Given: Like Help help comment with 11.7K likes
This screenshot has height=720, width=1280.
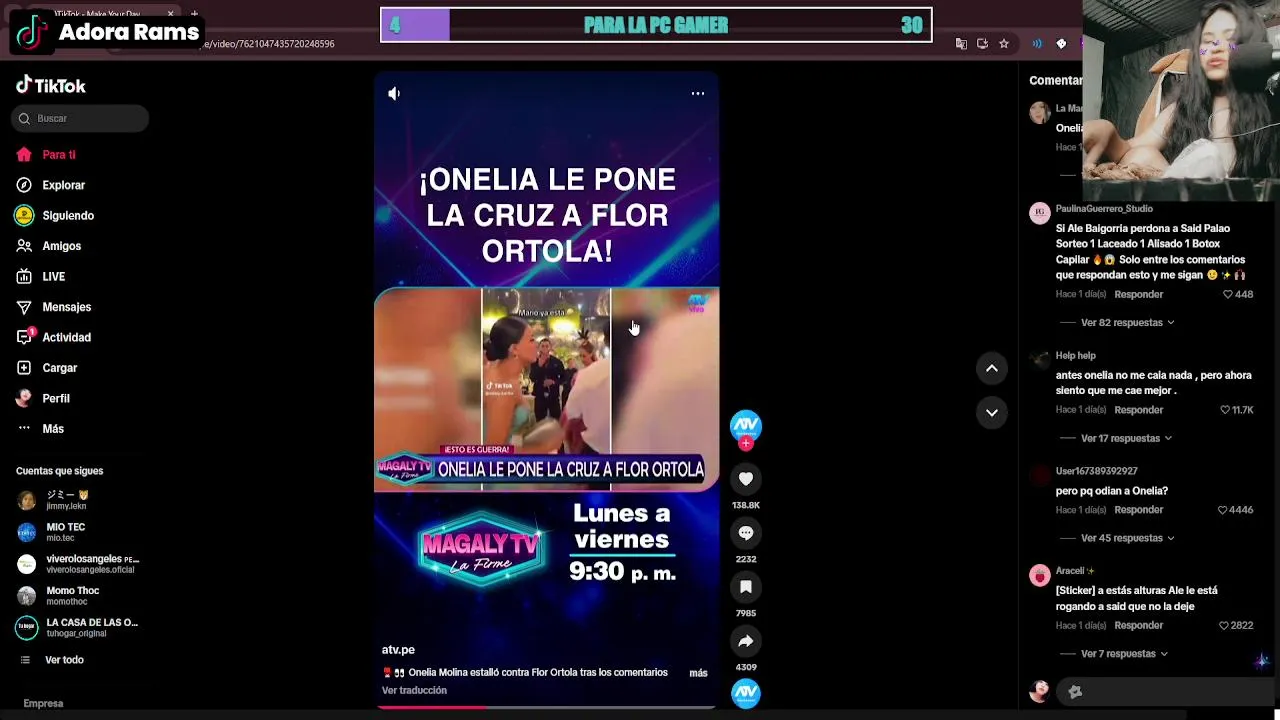Looking at the screenshot, I should pyautogui.click(x=1226, y=410).
